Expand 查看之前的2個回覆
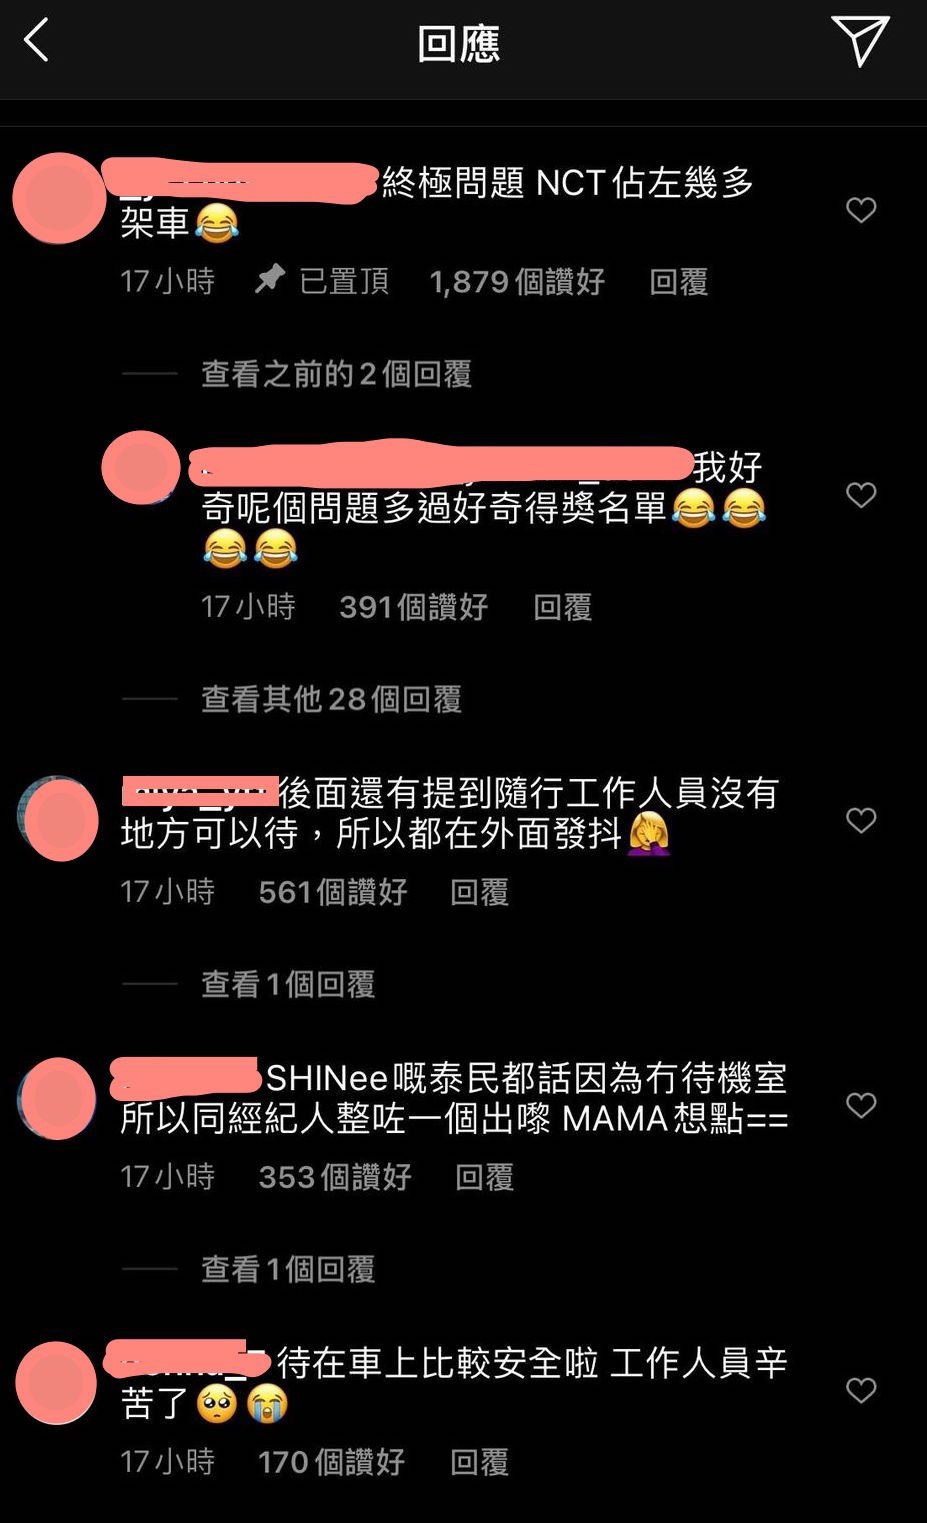The height and width of the screenshot is (1523, 927). click(x=336, y=374)
